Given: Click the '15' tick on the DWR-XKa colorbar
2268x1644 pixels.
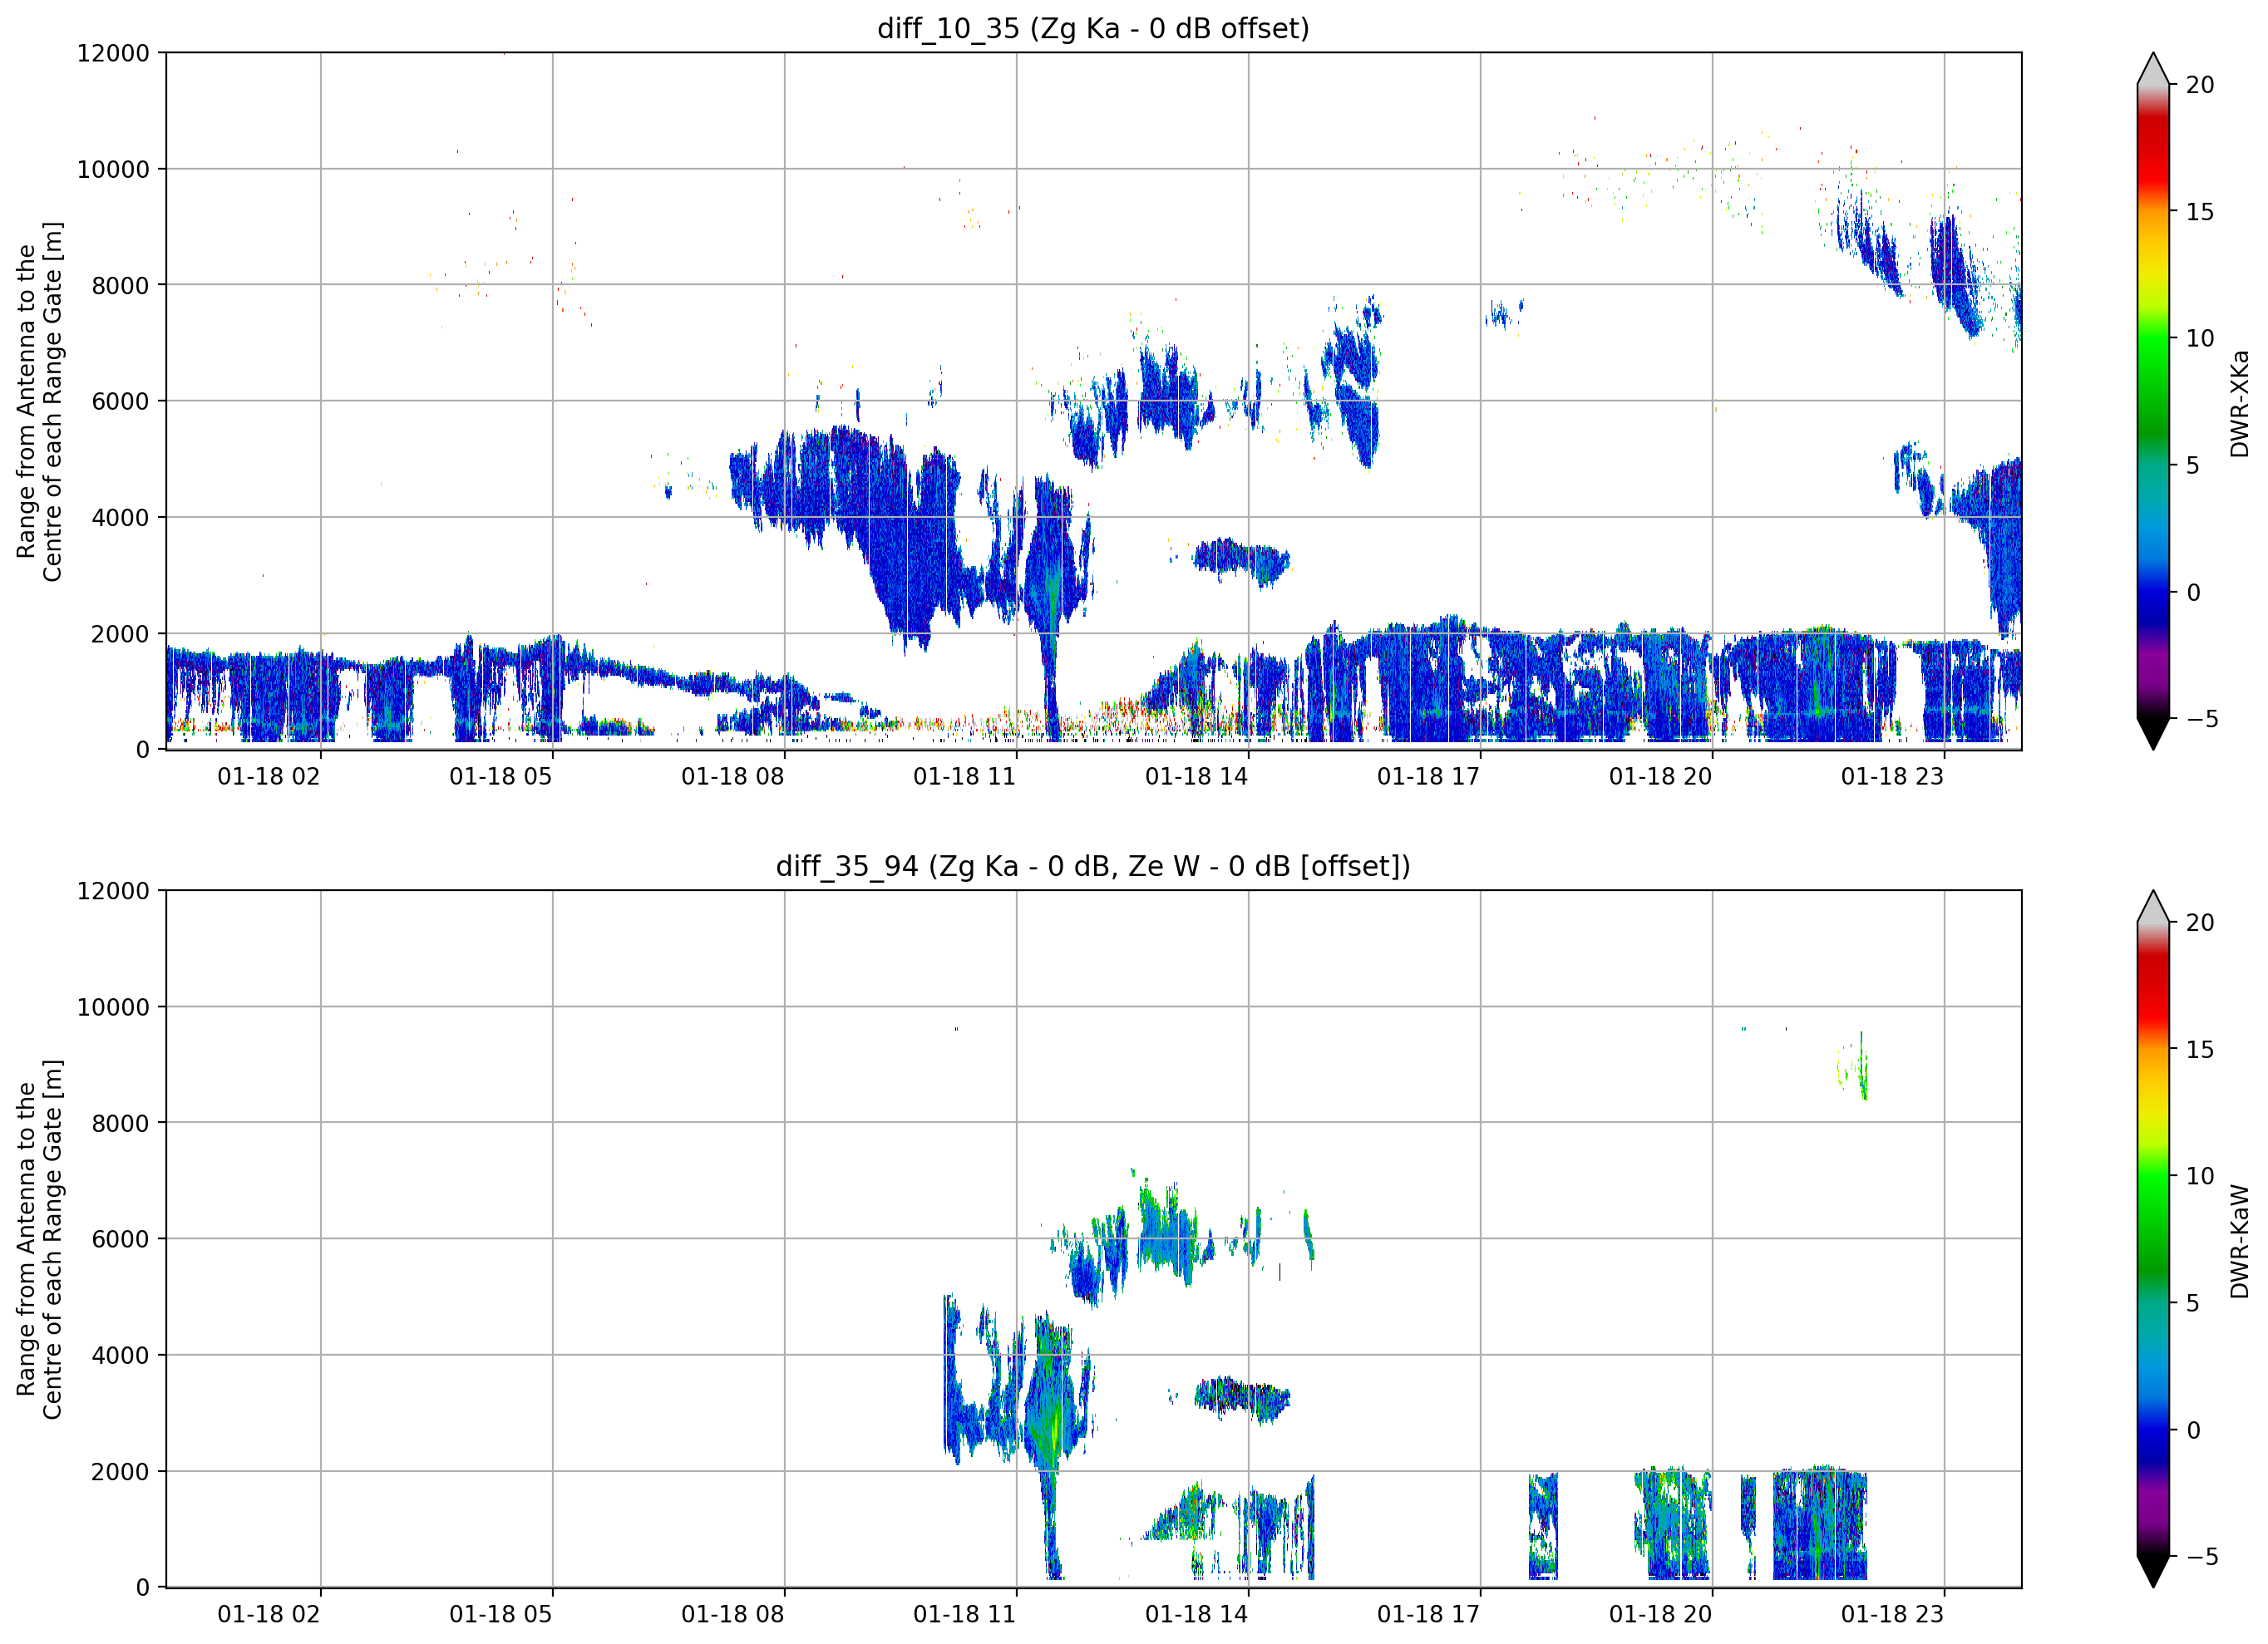Looking at the screenshot, I should pos(2200,212).
